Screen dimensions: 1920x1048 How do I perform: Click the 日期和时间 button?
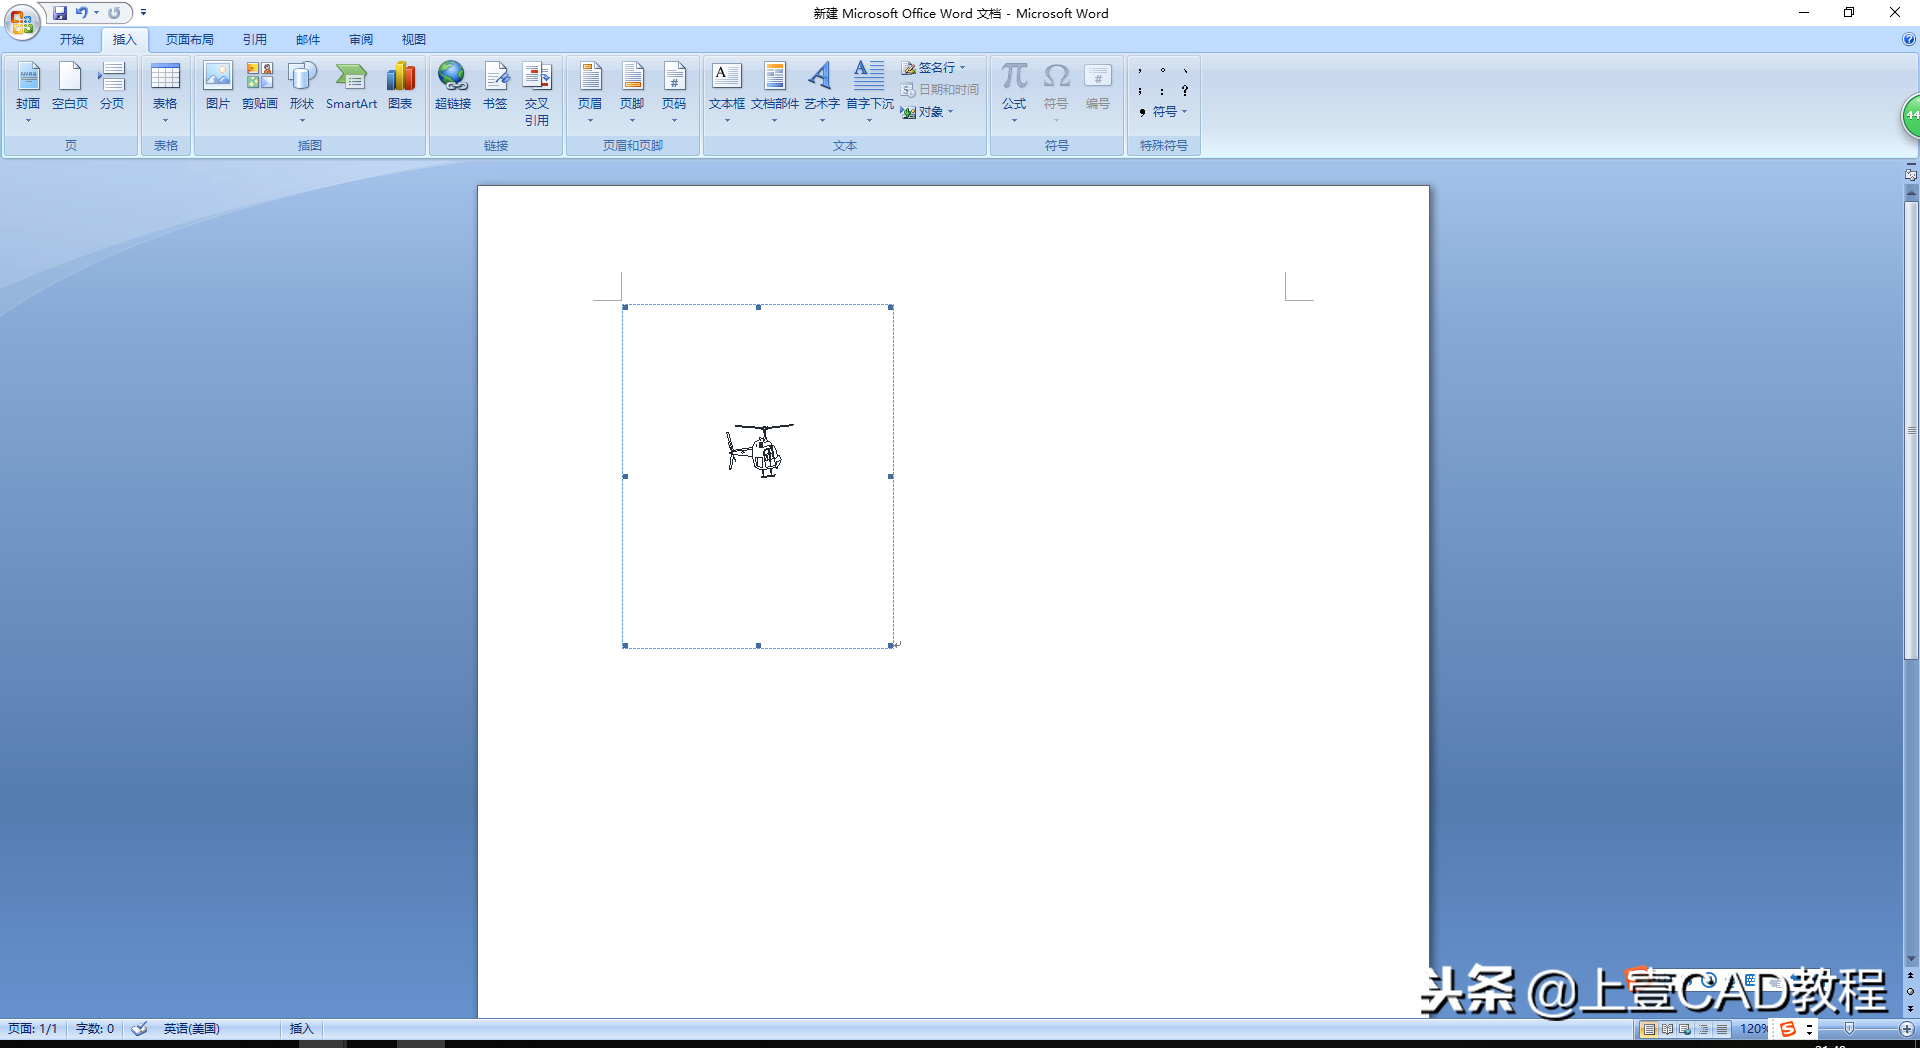tap(940, 90)
